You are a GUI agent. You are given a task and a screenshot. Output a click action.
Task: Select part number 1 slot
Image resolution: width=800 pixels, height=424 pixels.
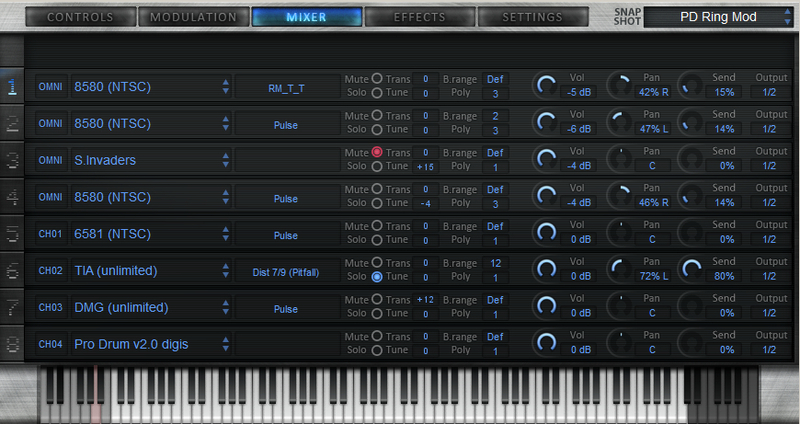12,86
